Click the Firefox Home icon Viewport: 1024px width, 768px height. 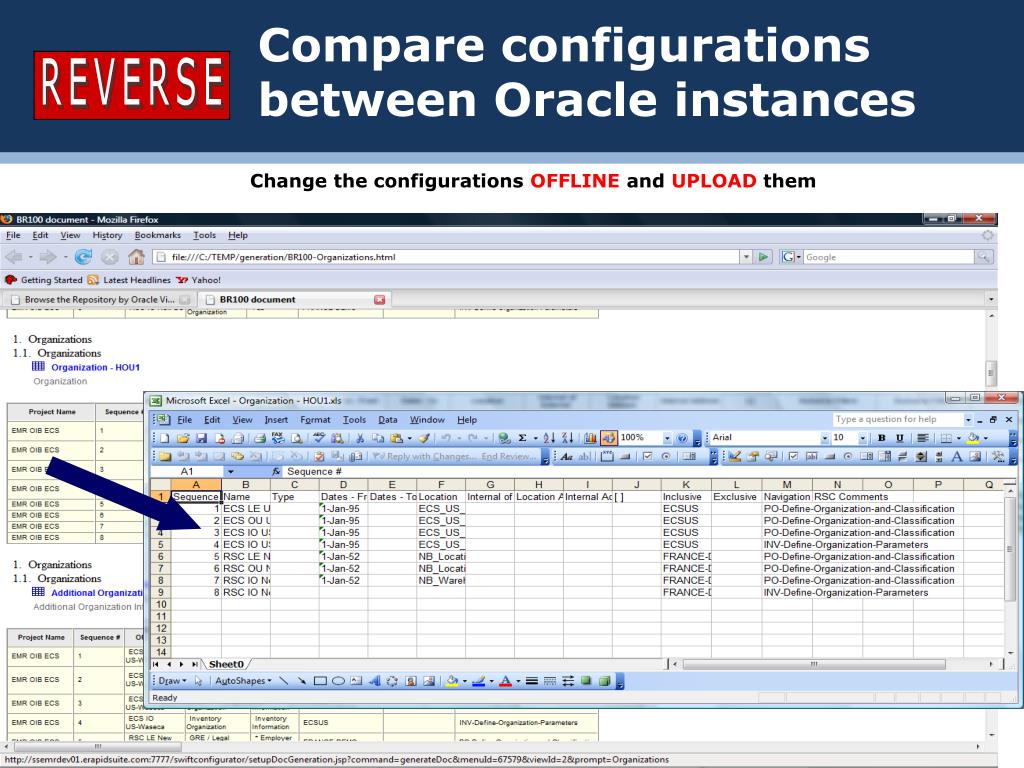pos(136,257)
